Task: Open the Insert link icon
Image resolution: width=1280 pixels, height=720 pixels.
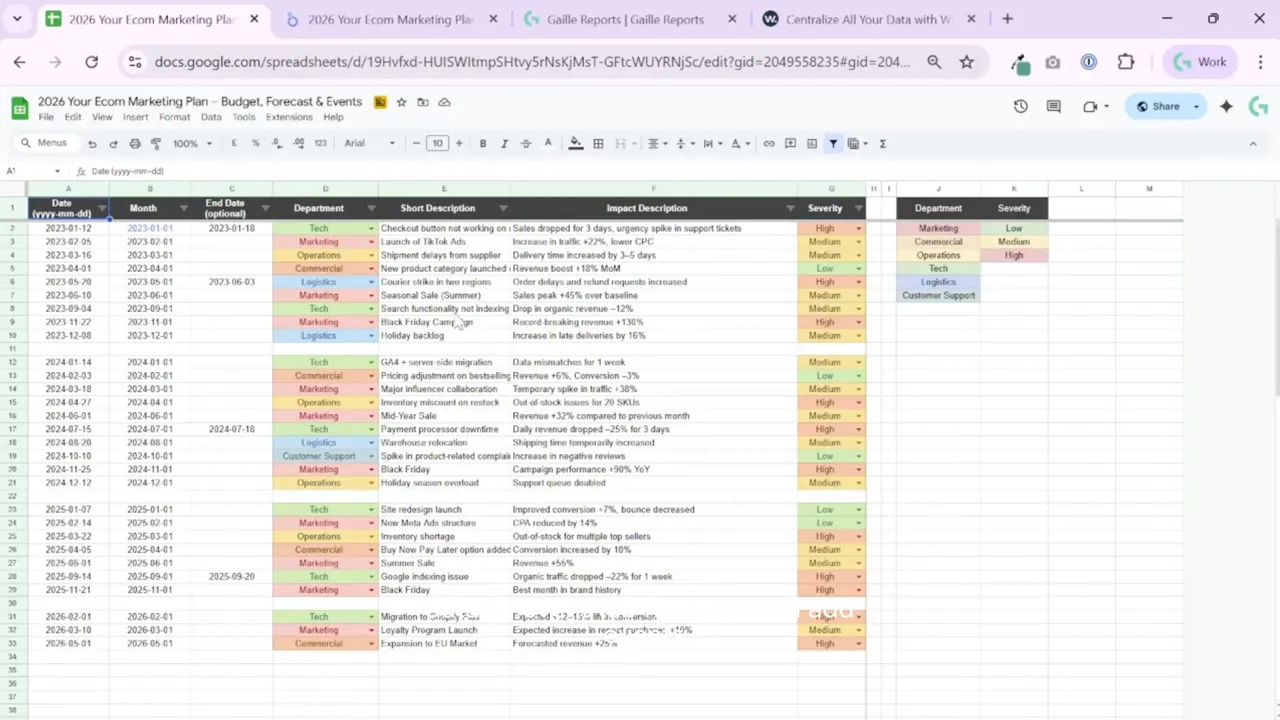Action: 769,143
